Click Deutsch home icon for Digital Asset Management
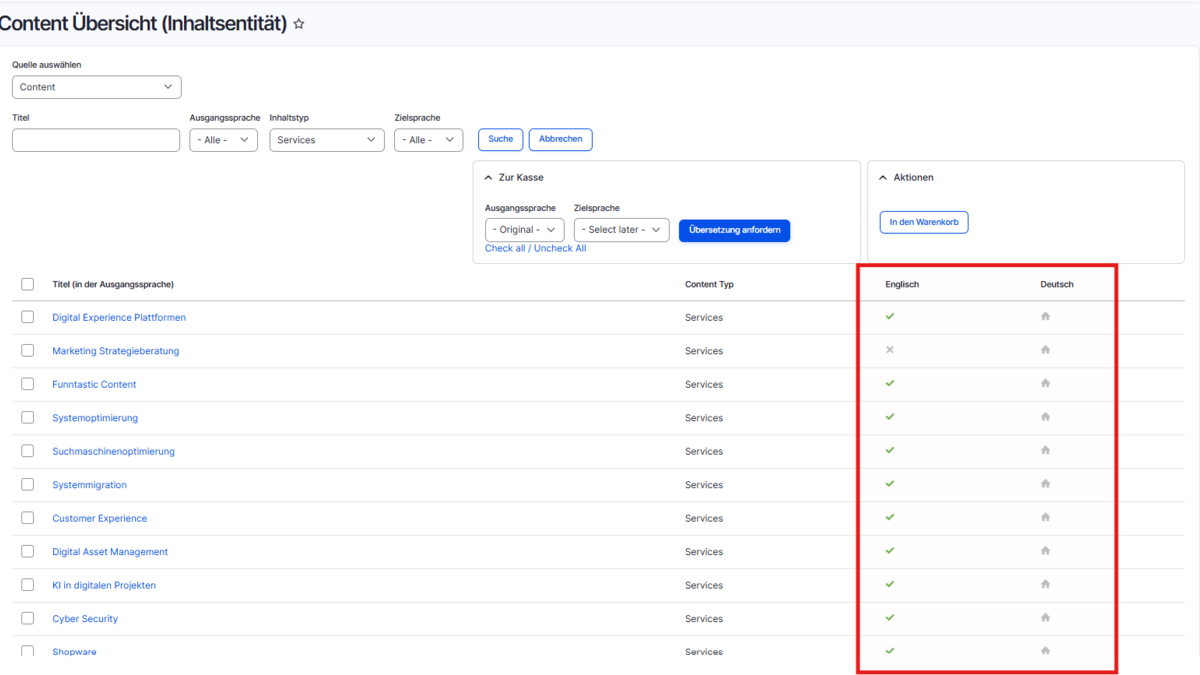This screenshot has width=1200, height=675. tap(1045, 551)
